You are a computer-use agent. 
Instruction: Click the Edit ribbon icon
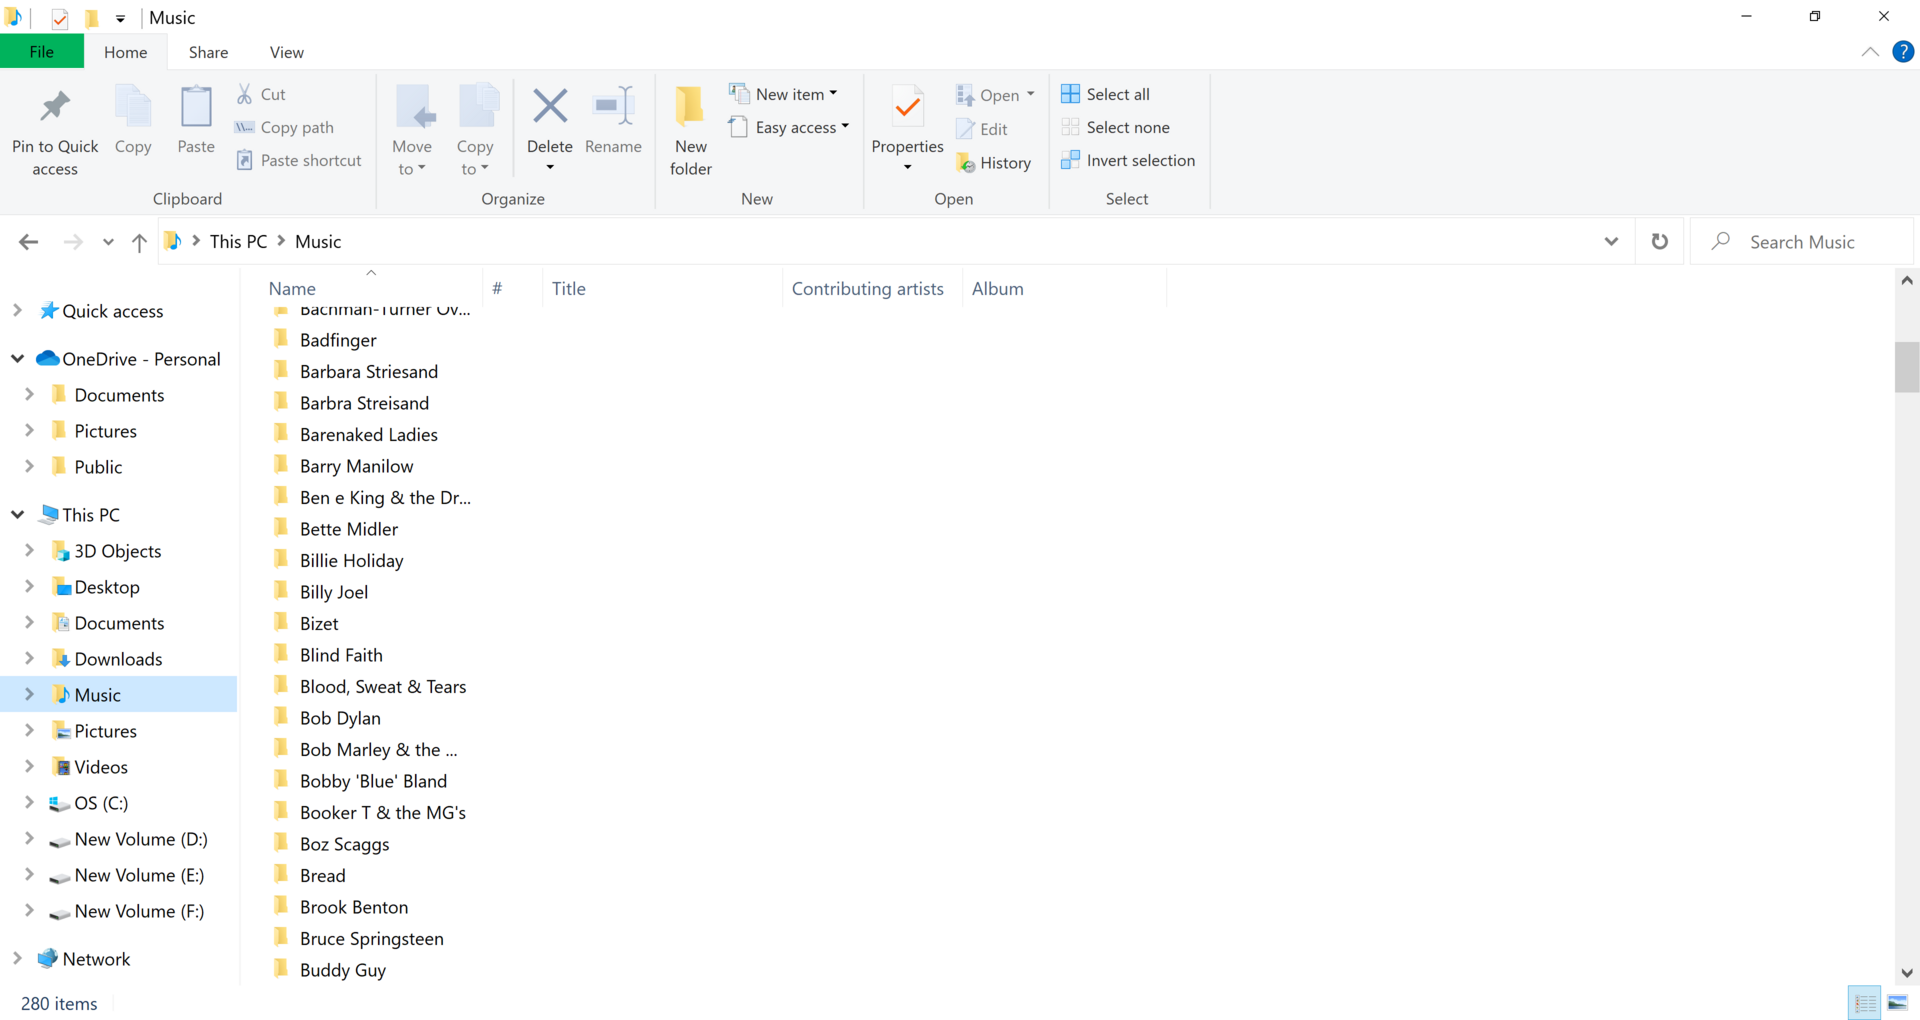point(965,129)
